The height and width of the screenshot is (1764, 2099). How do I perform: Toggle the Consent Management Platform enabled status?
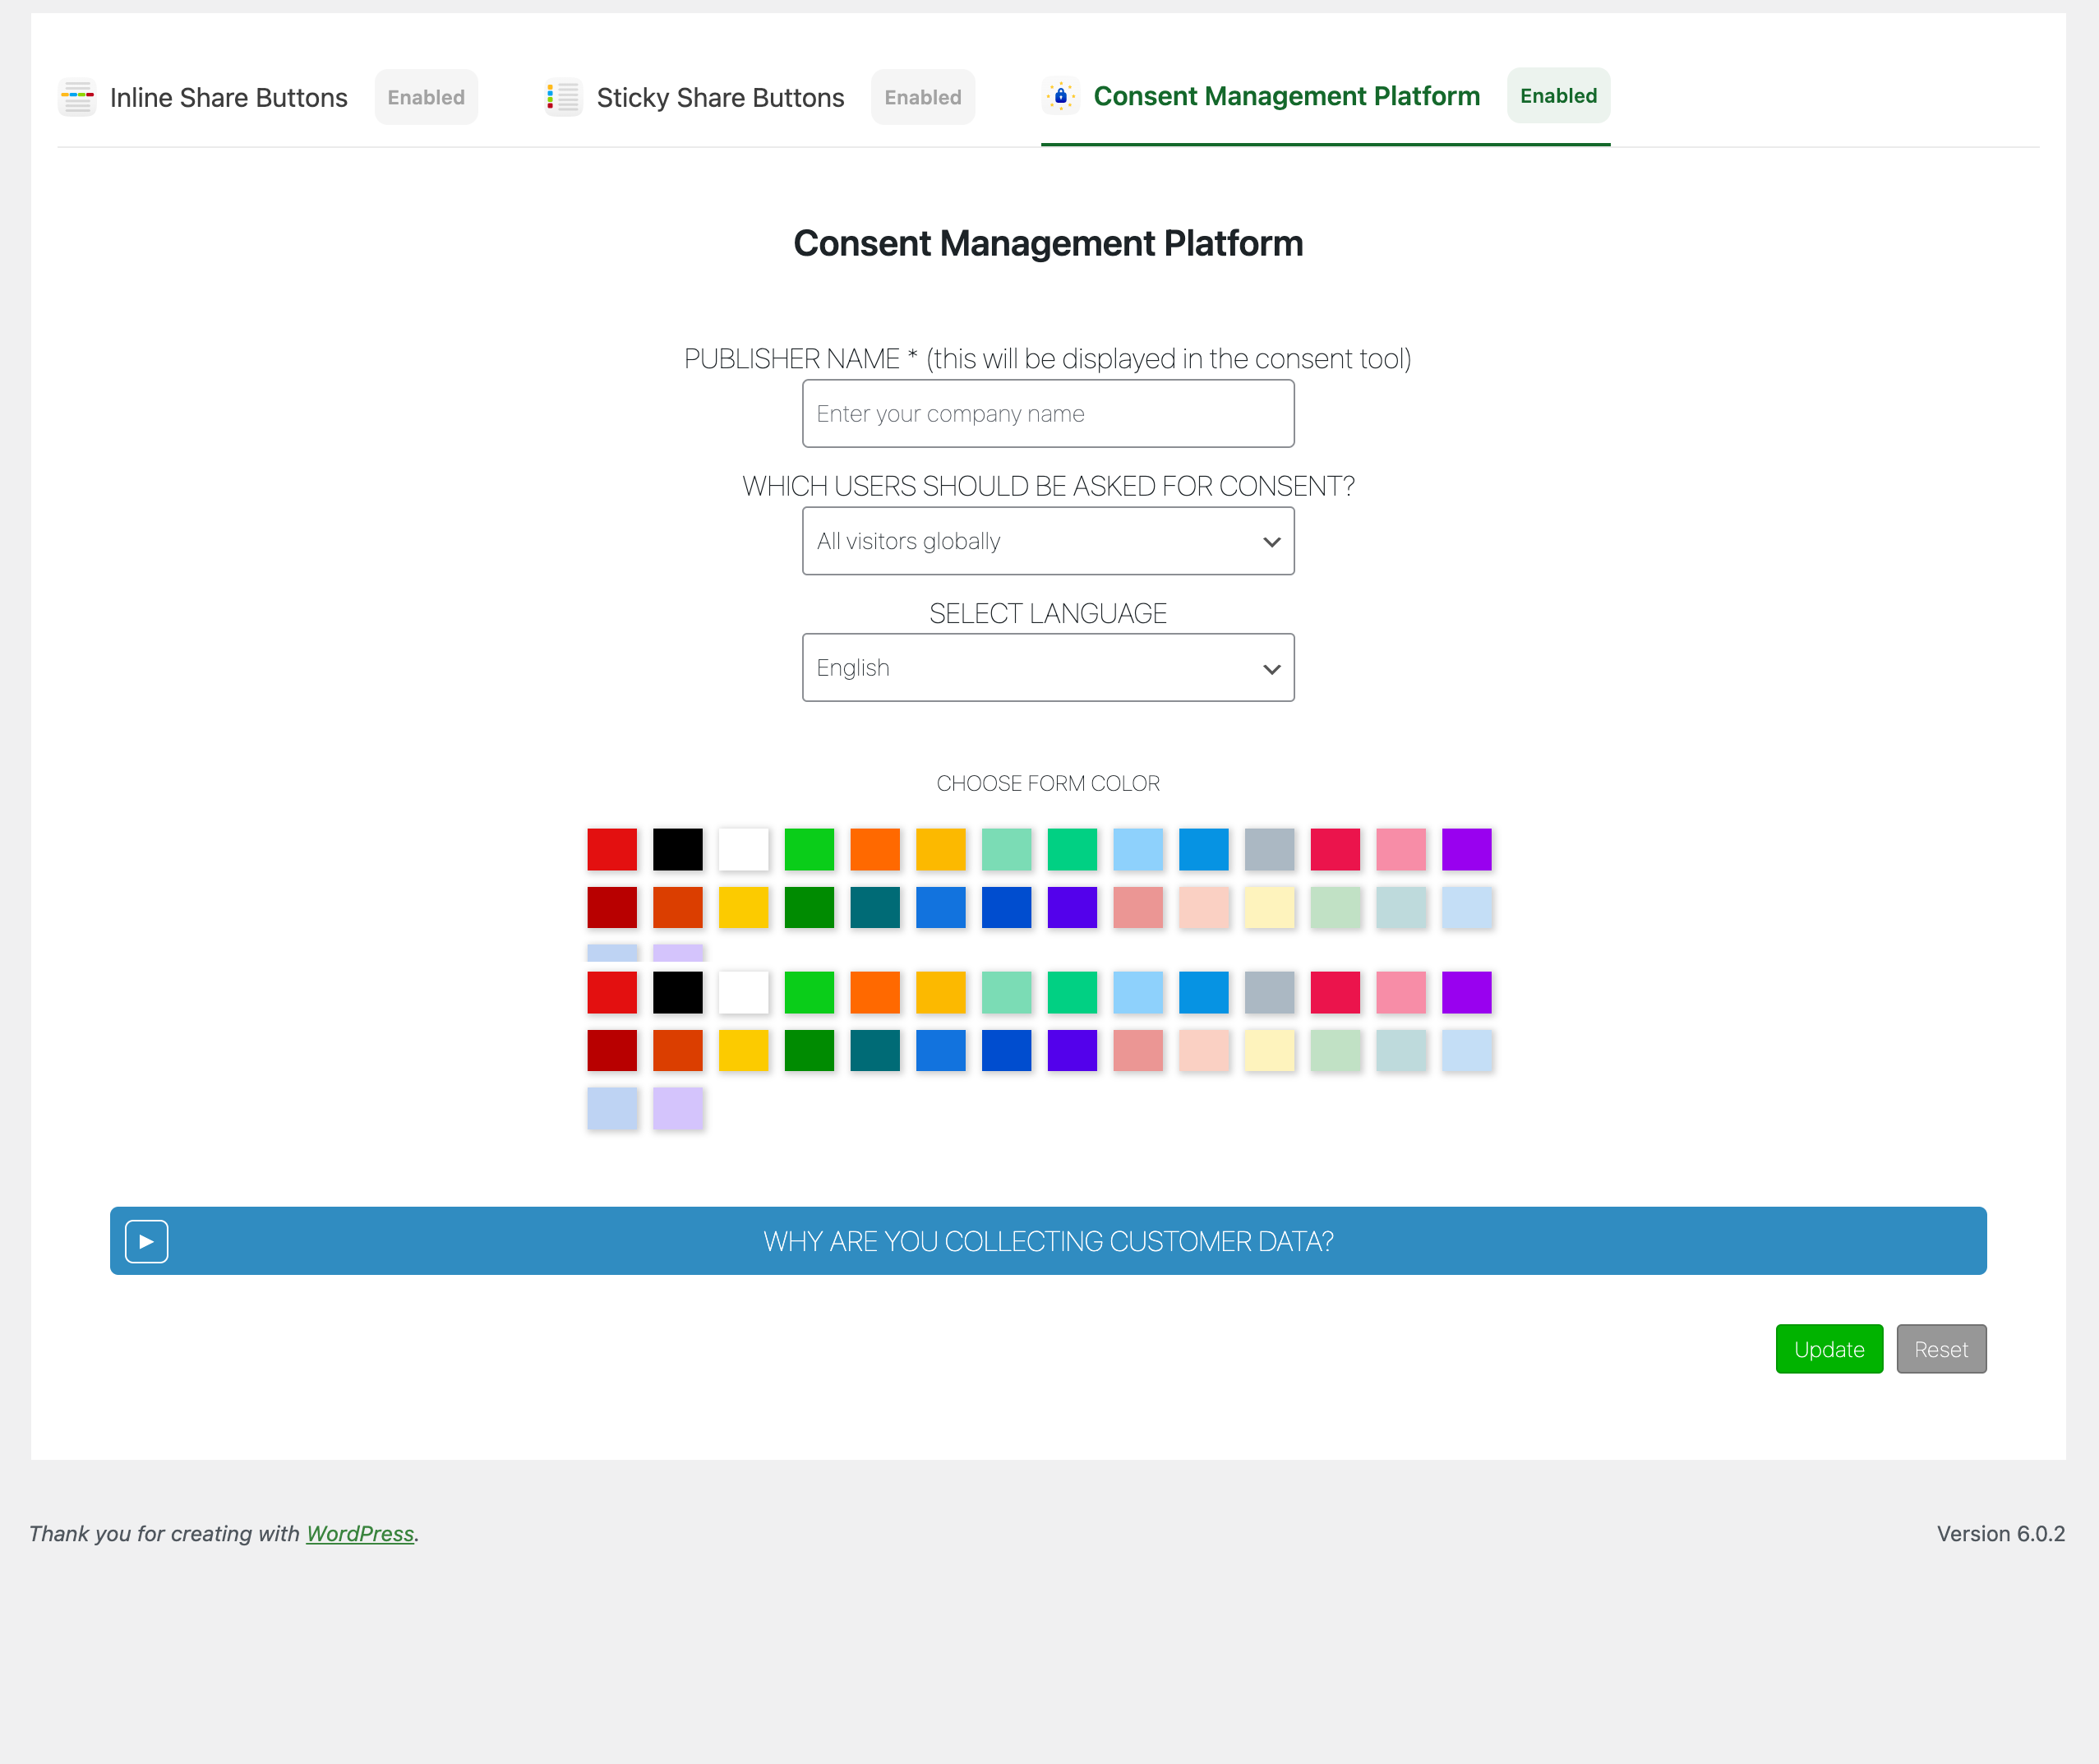click(1558, 95)
